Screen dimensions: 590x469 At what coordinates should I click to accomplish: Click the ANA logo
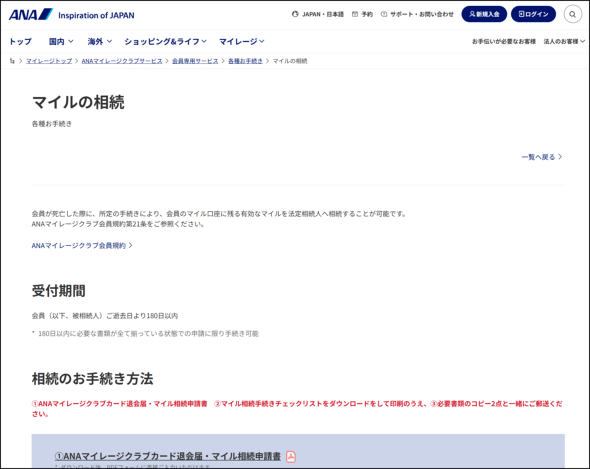pyautogui.click(x=31, y=15)
